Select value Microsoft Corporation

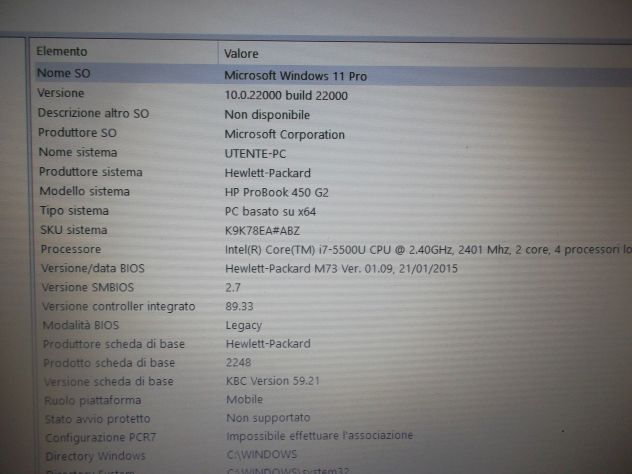284,134
